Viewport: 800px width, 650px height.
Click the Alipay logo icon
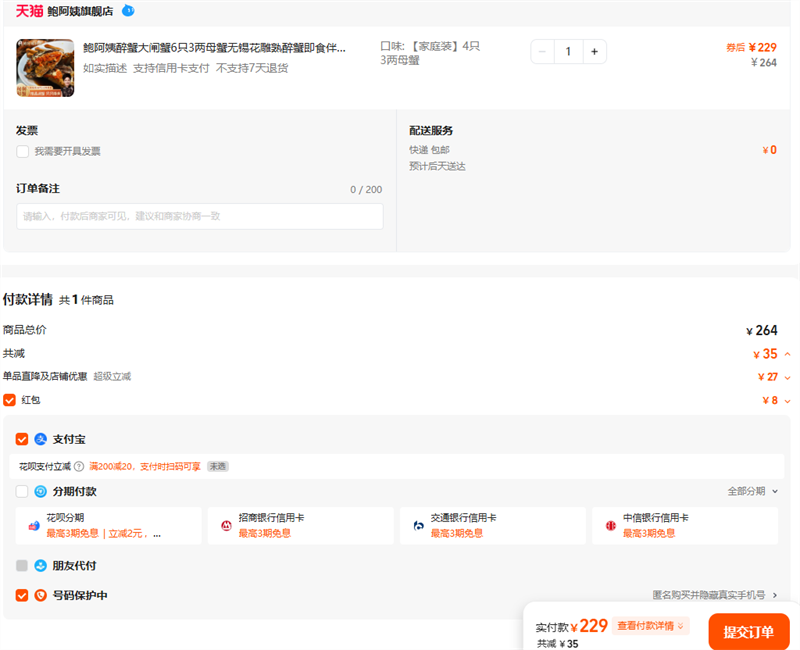click(41, 439)
